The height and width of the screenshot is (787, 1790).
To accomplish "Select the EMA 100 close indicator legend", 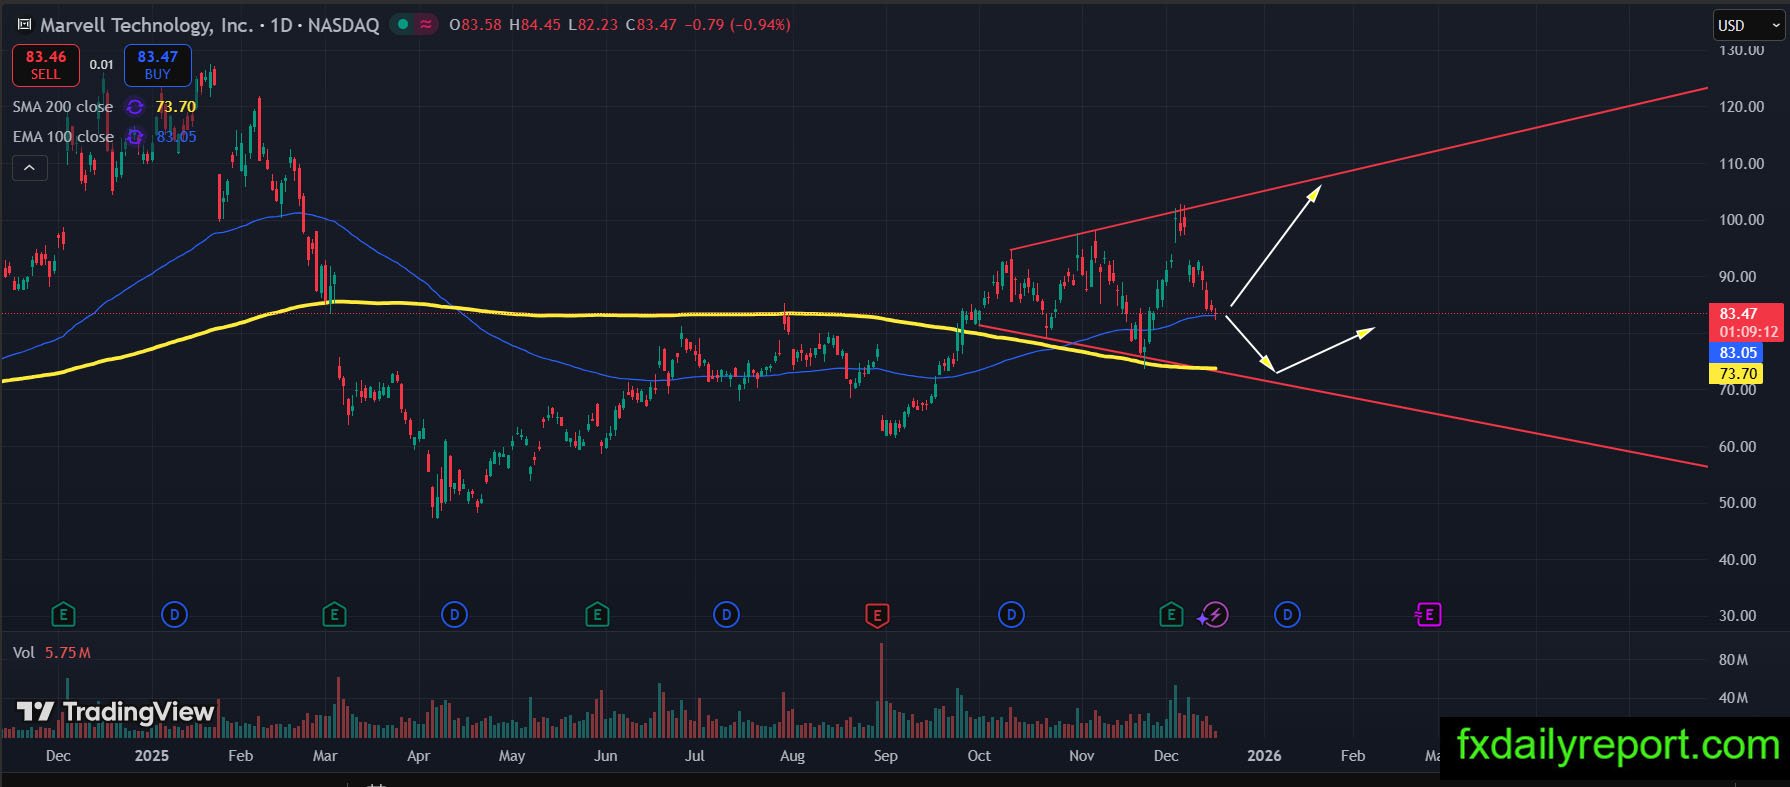I will 63,137.
